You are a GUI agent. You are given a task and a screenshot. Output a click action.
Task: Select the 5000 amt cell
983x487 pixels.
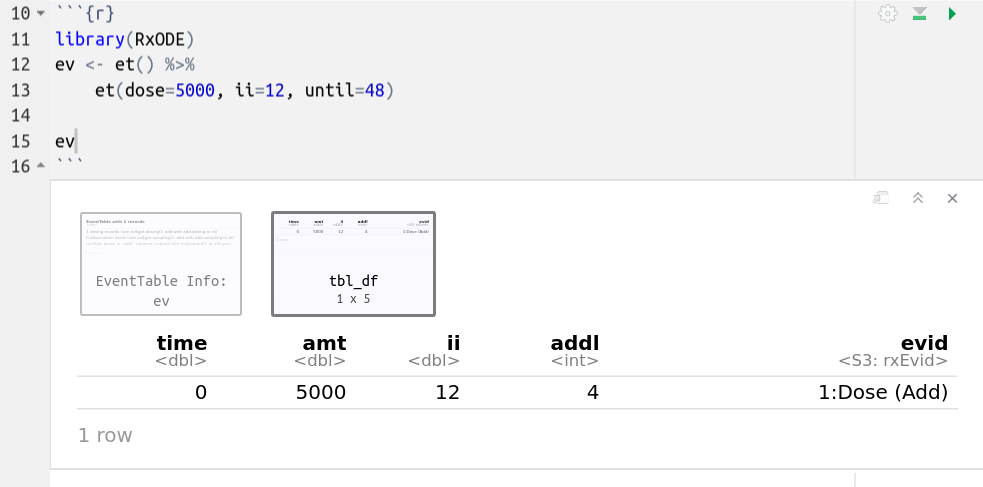321,392
